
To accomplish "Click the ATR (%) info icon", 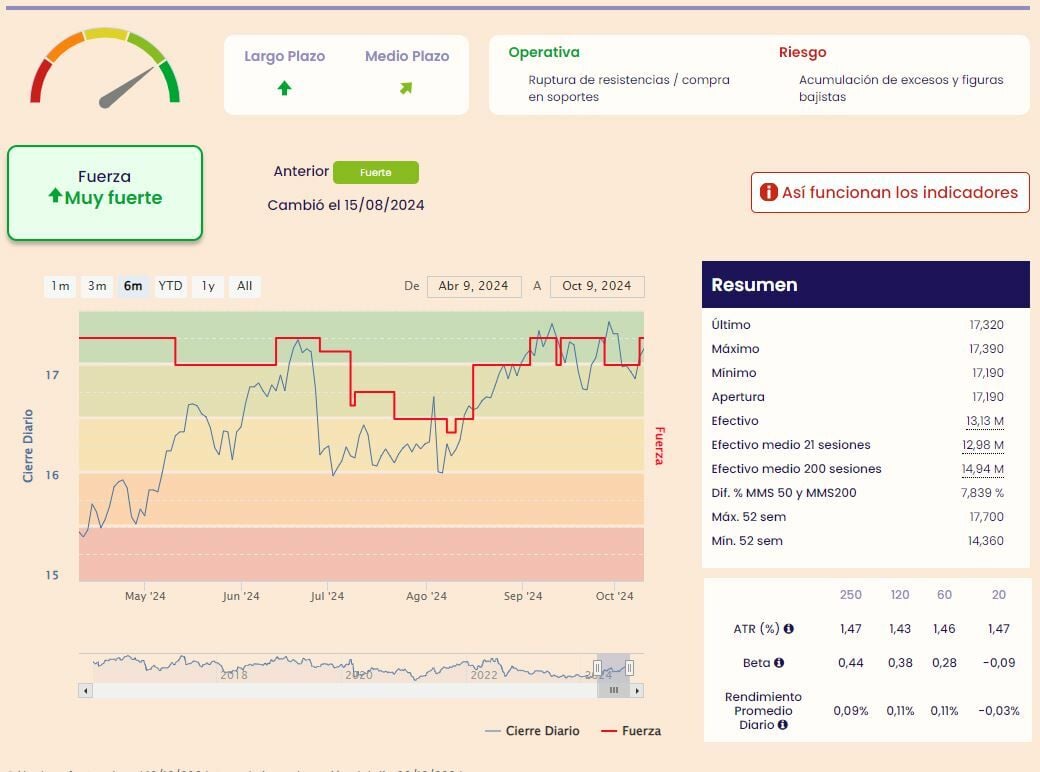I will point(789,629).
